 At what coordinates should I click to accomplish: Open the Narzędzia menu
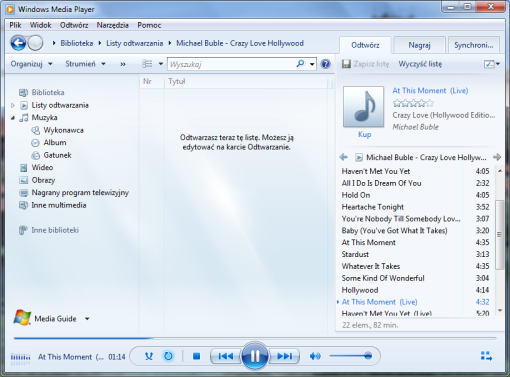click(x=113, y=25)
